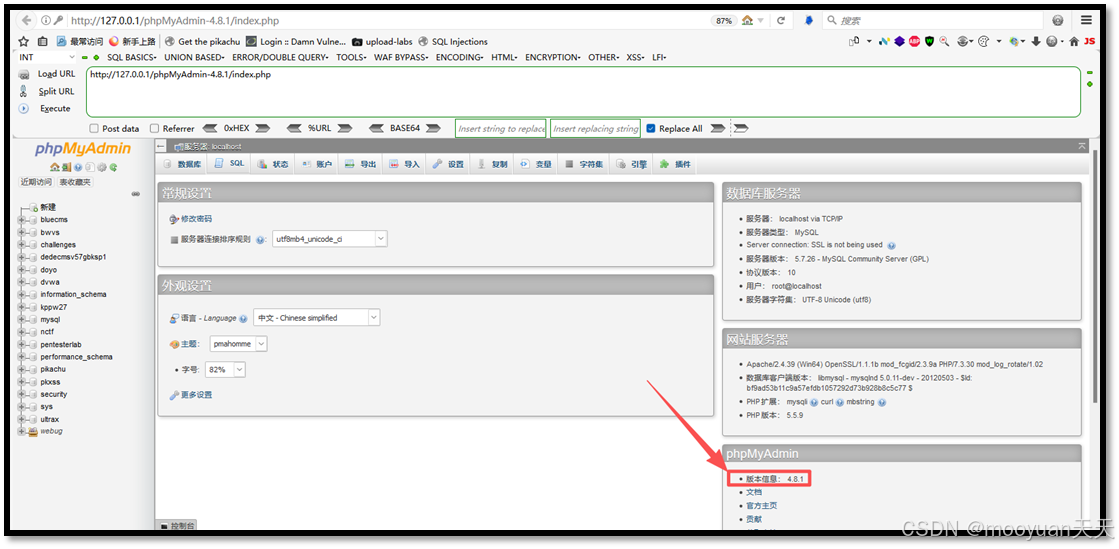
Task: Click the left arrow before 0xHEX
Action: (x=210, y=129)
